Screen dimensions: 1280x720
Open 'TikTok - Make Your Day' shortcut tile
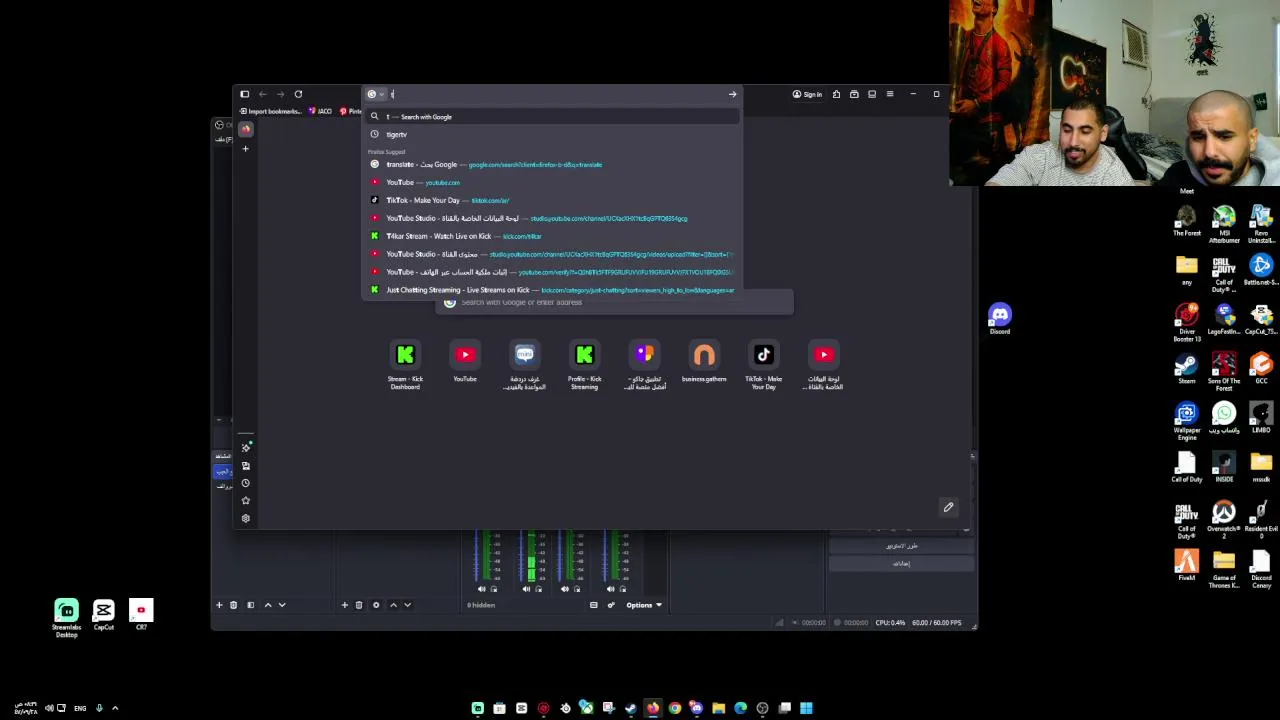point(764,365)
